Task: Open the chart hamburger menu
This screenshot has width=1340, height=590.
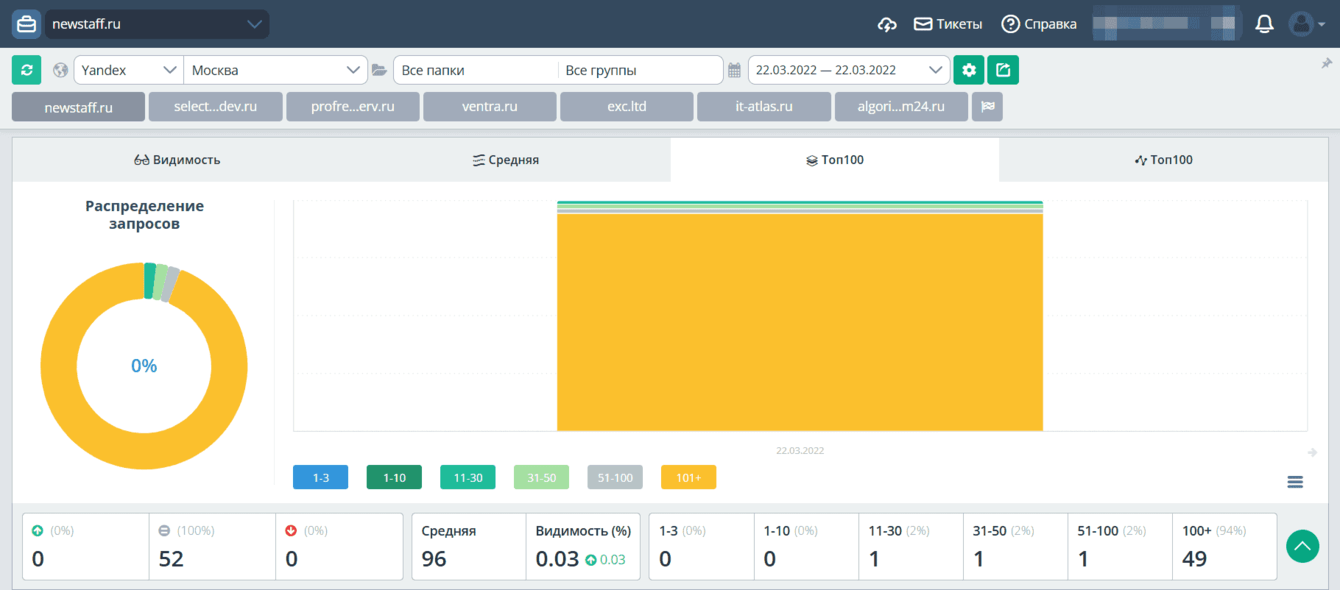Action: [1295, 482]
